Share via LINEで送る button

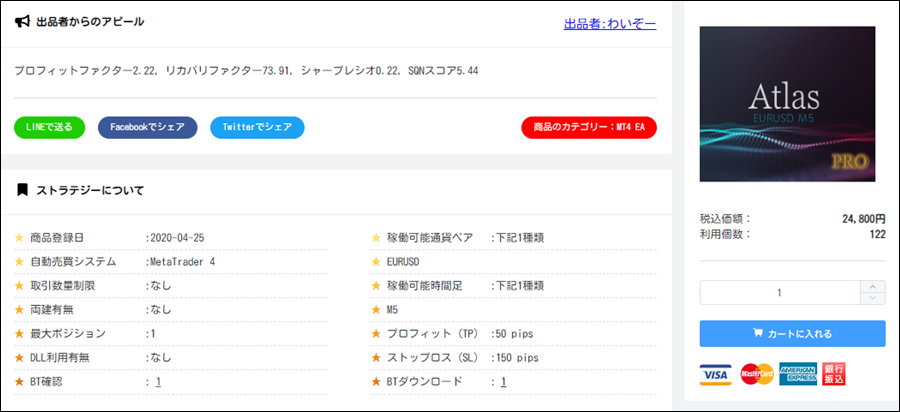[49, 127]
